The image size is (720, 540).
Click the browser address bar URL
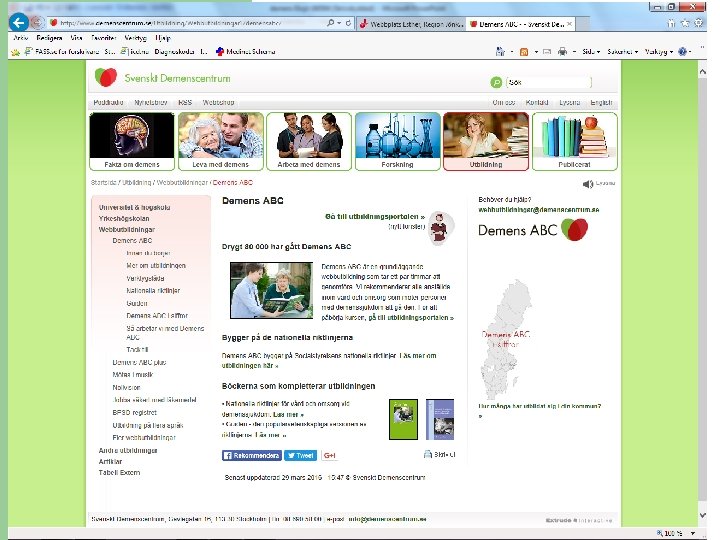tap(170, 22)
